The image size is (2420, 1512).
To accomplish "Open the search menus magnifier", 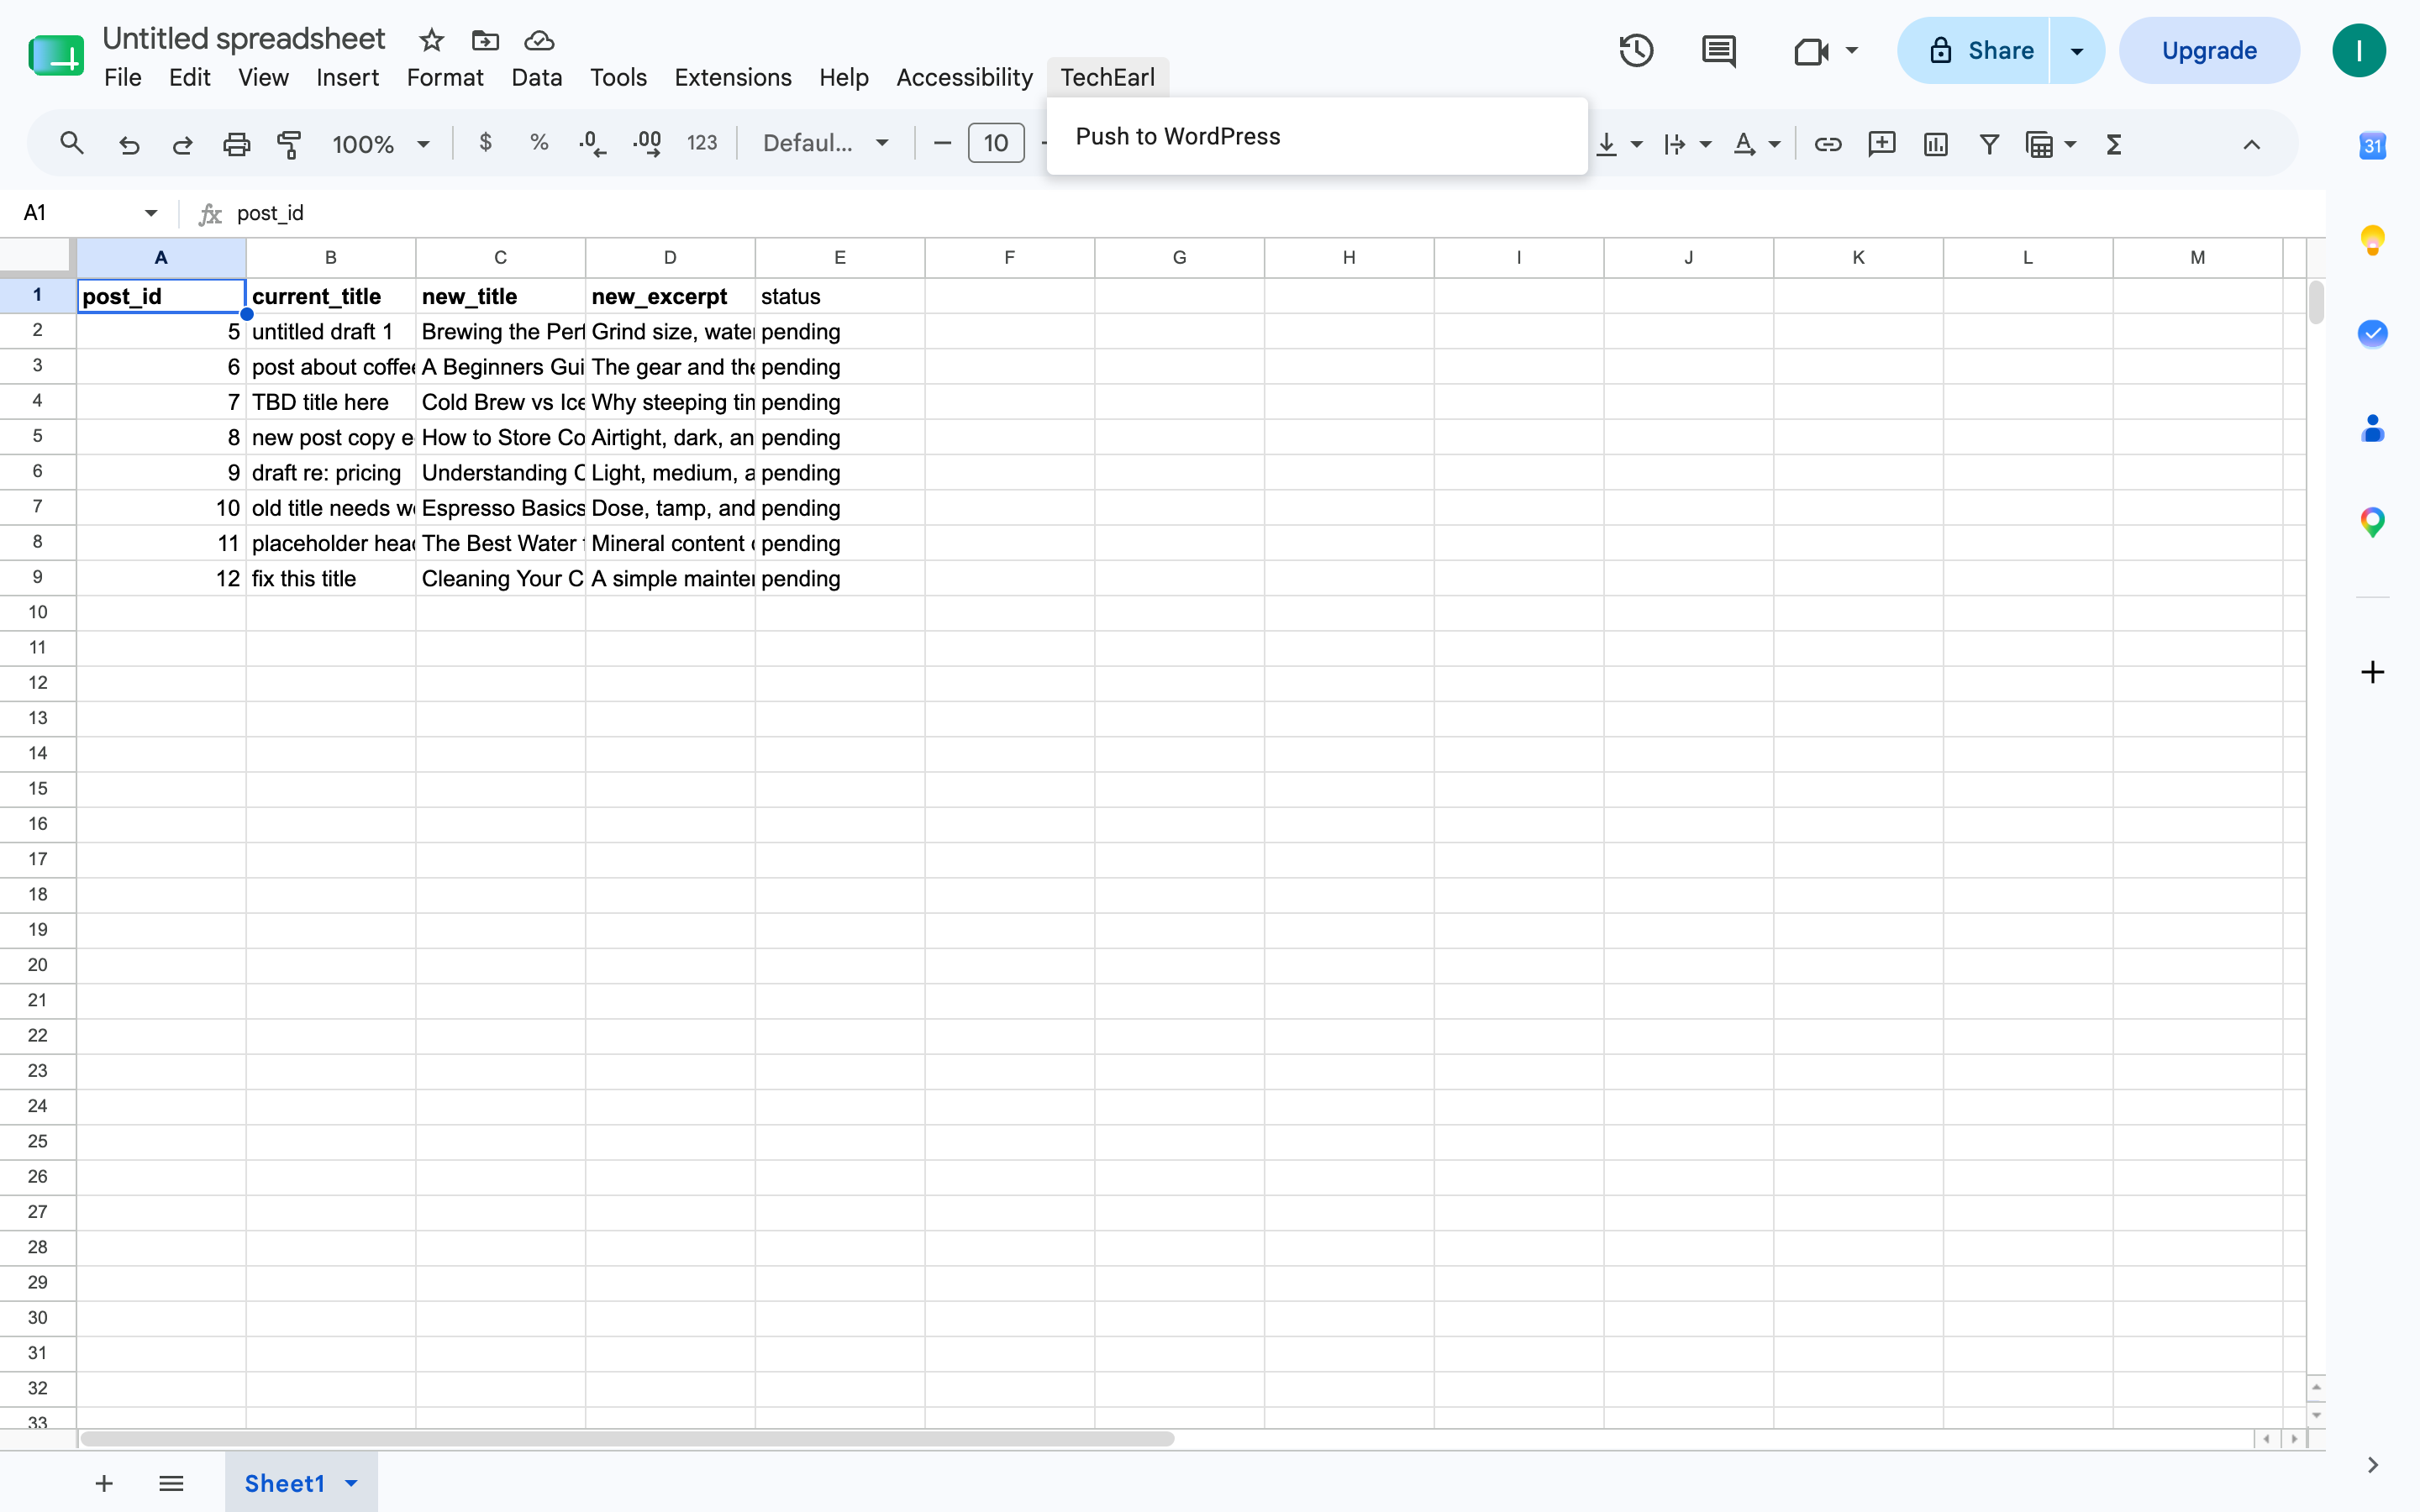I will (71, 144).
